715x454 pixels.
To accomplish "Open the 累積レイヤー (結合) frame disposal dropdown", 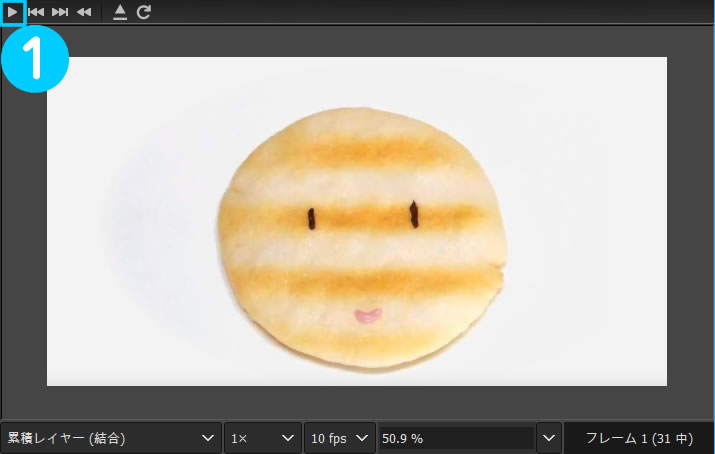I will pos(111,439).
